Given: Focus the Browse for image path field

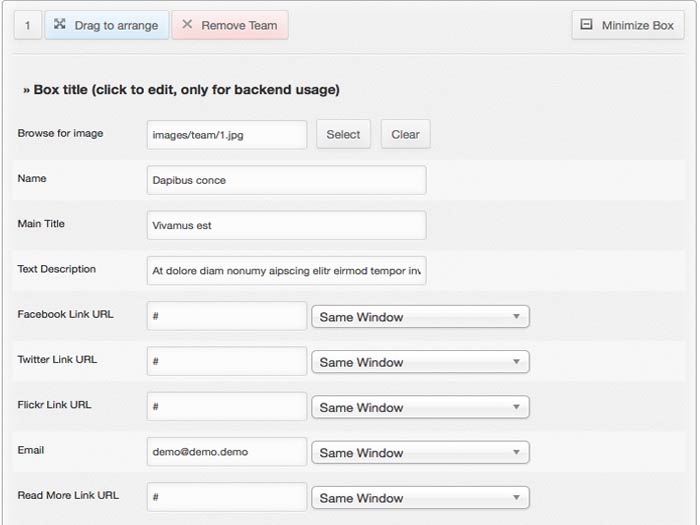Looking at the screenshot, I should pyautogui.click(x=226, y=135).
